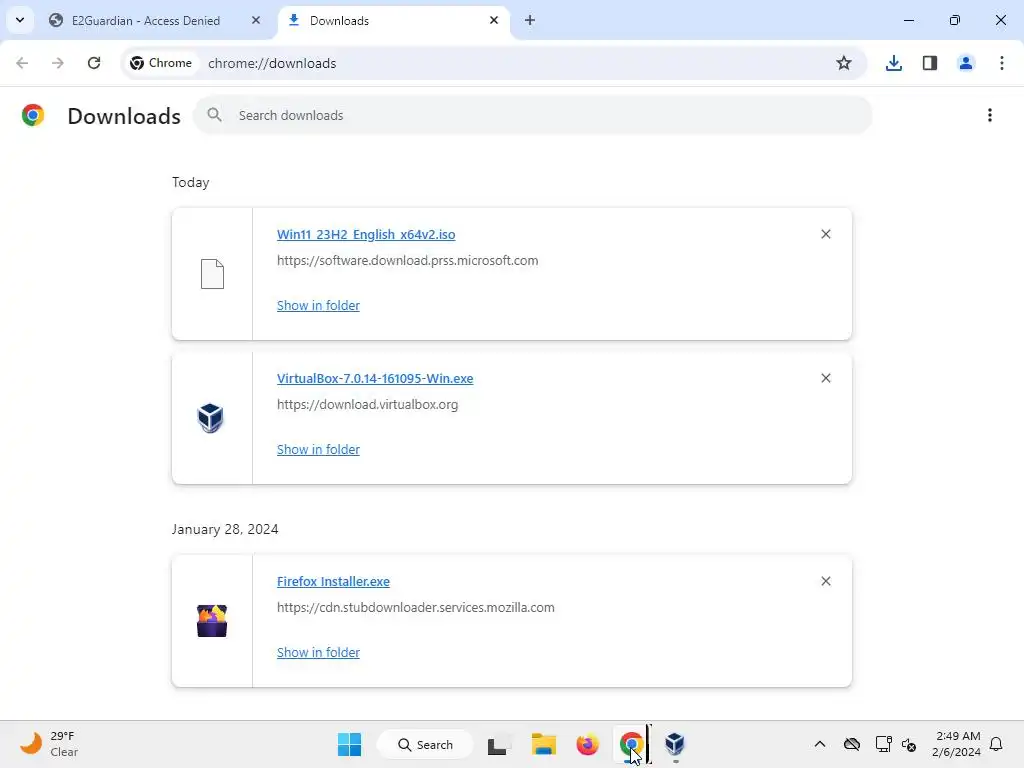The image size is (1024, 768).
Task: Click the muted volume tray icon
Action: click(909, 744)
